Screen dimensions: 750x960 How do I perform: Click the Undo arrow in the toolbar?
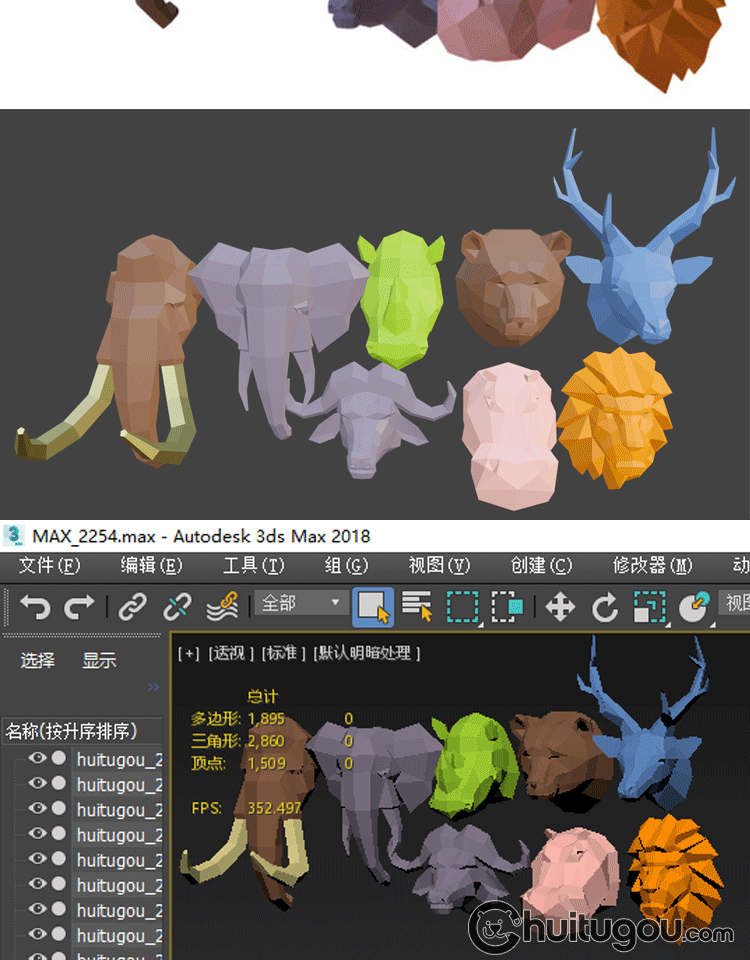click(x=35, y=606)
